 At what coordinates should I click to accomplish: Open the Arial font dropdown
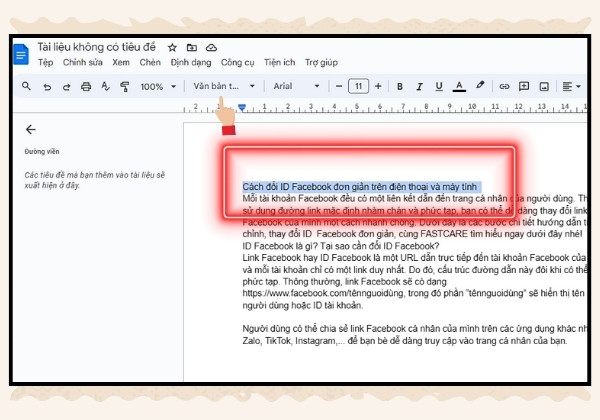tap(296, 86)
